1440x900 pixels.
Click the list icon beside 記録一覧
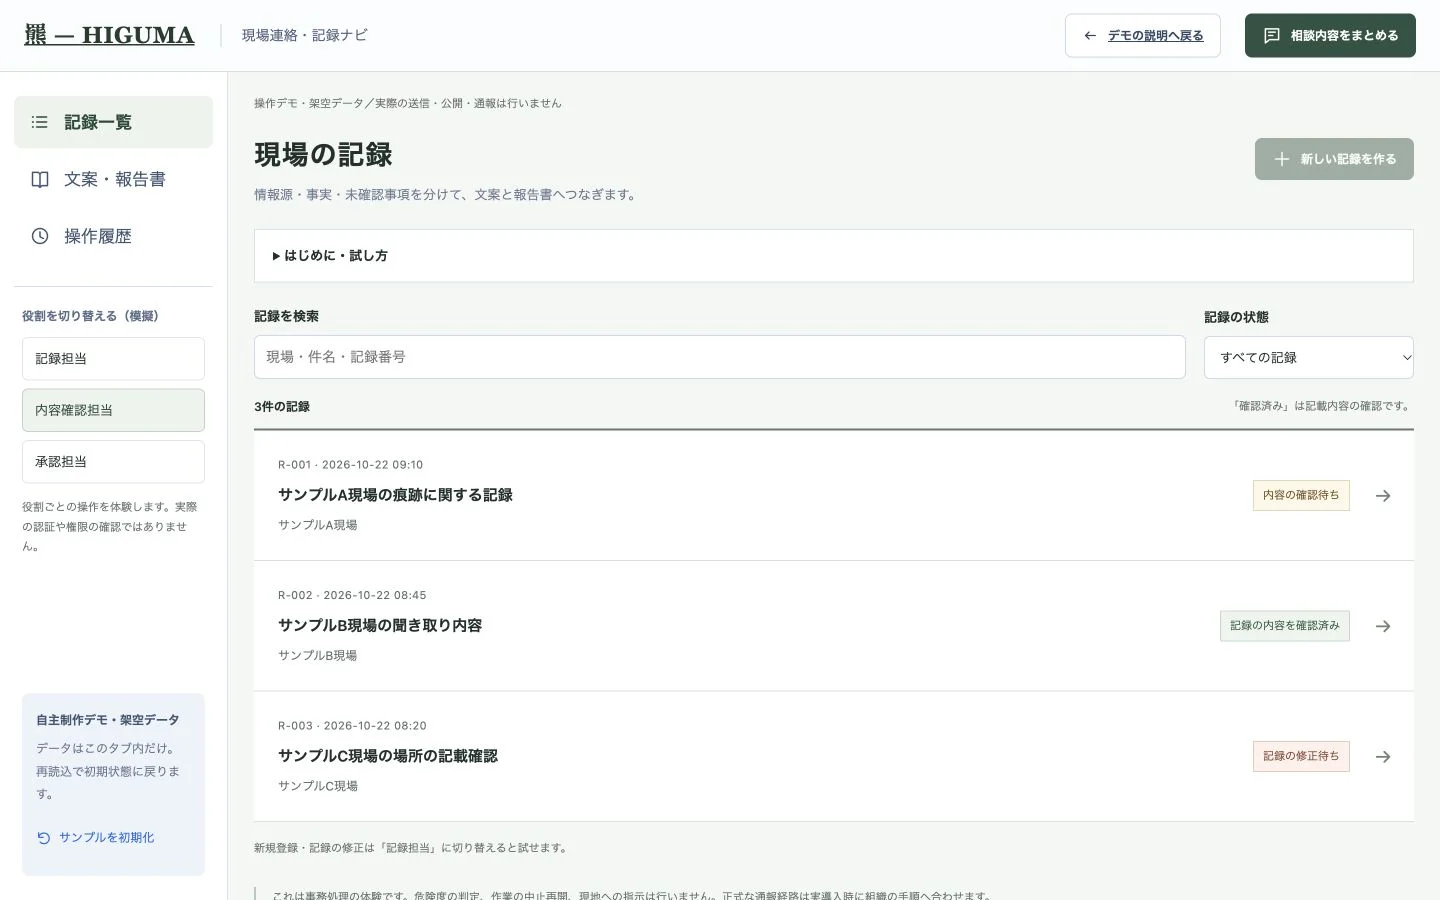[x=40, y=122]
